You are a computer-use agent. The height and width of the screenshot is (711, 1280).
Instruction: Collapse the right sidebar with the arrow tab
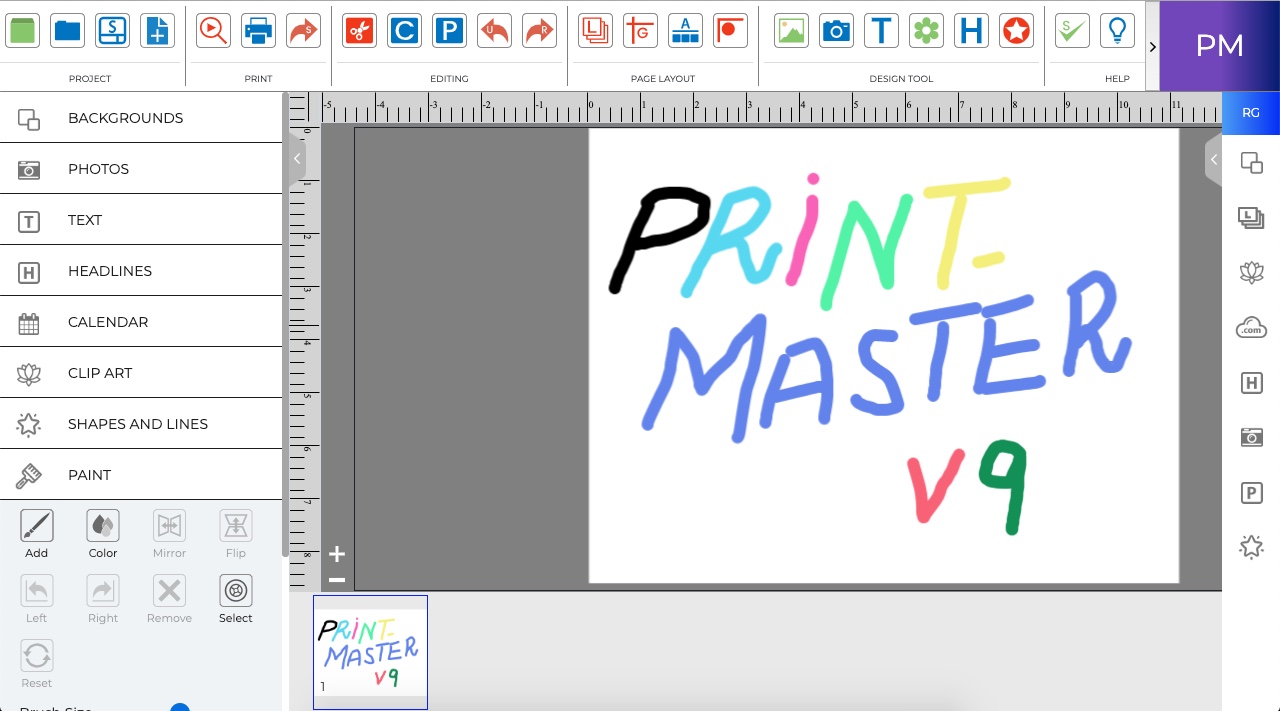coord(1213,160)
